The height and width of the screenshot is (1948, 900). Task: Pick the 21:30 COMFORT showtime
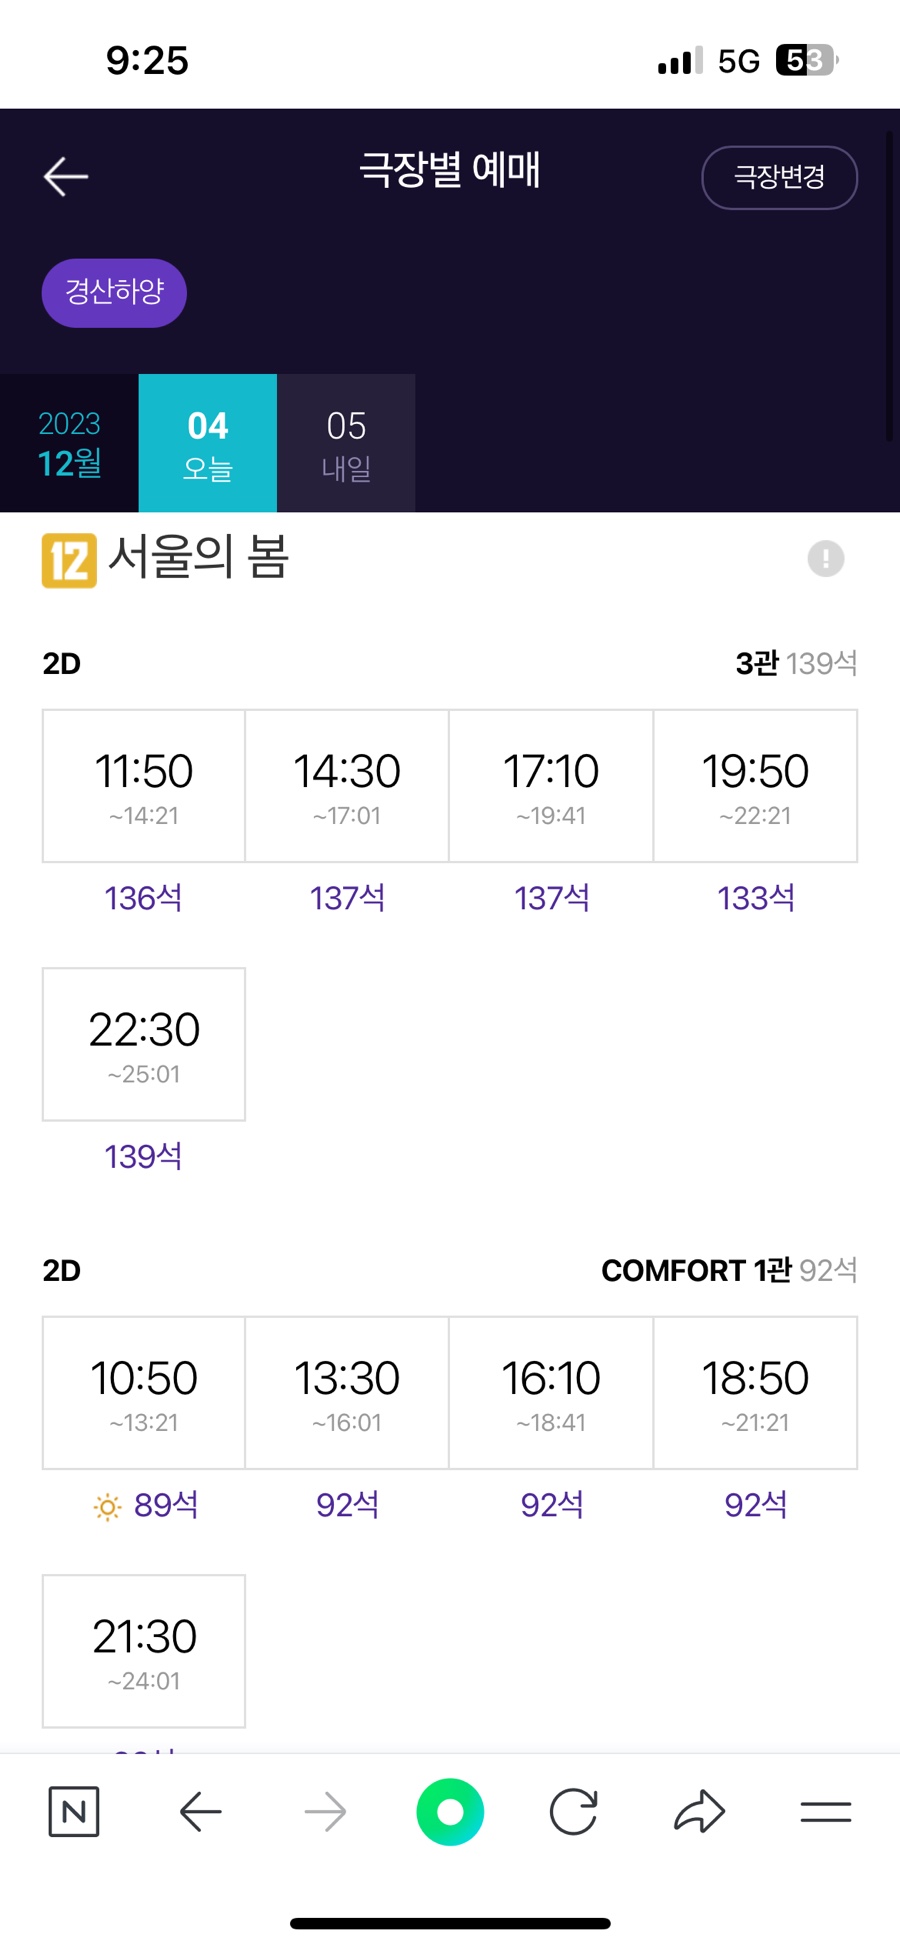point(144,1651)
